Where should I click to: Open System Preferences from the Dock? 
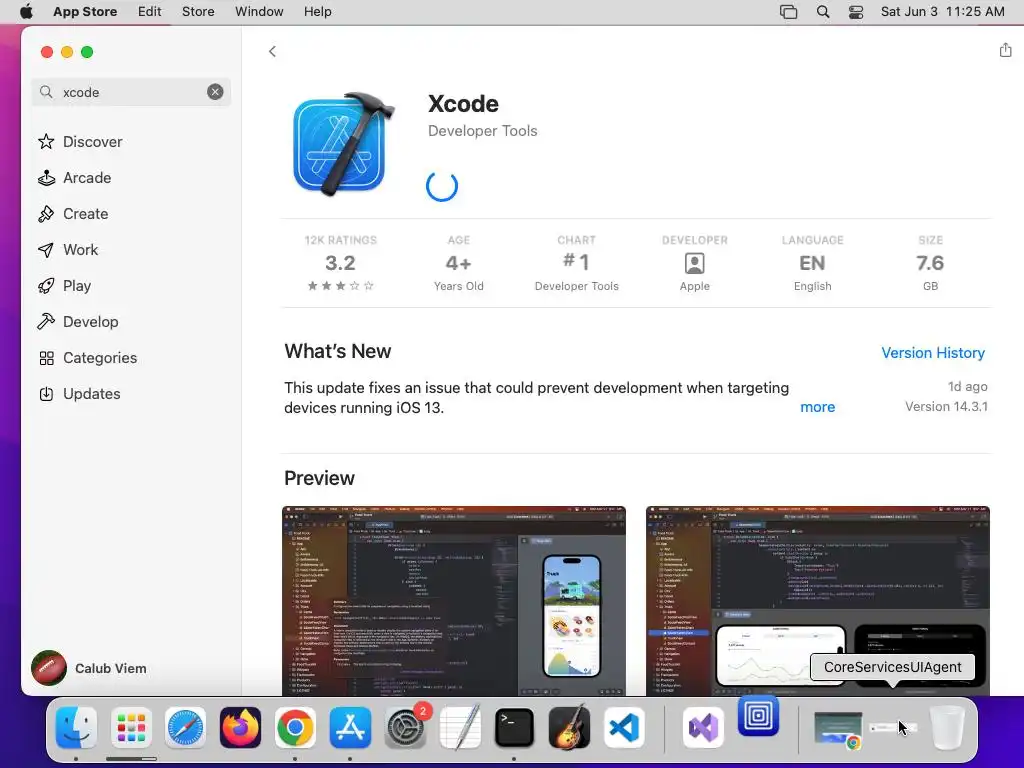405,728
